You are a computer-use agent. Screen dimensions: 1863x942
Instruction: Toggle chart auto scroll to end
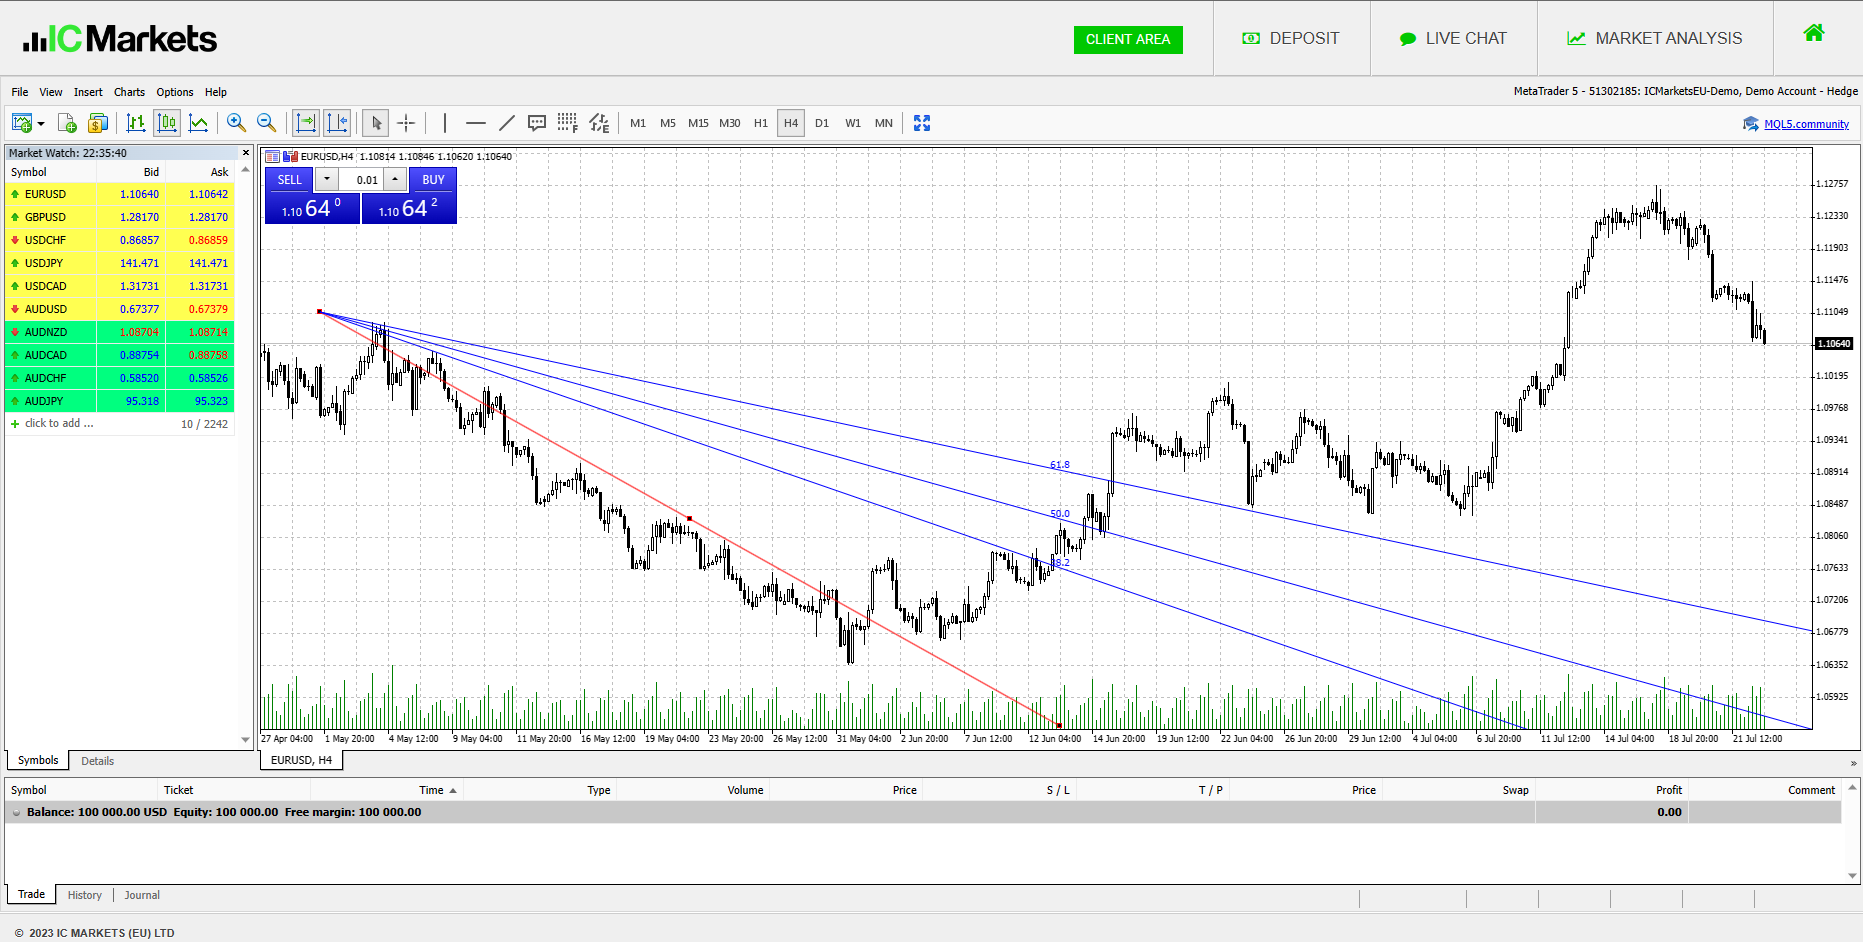click(306, 123)
